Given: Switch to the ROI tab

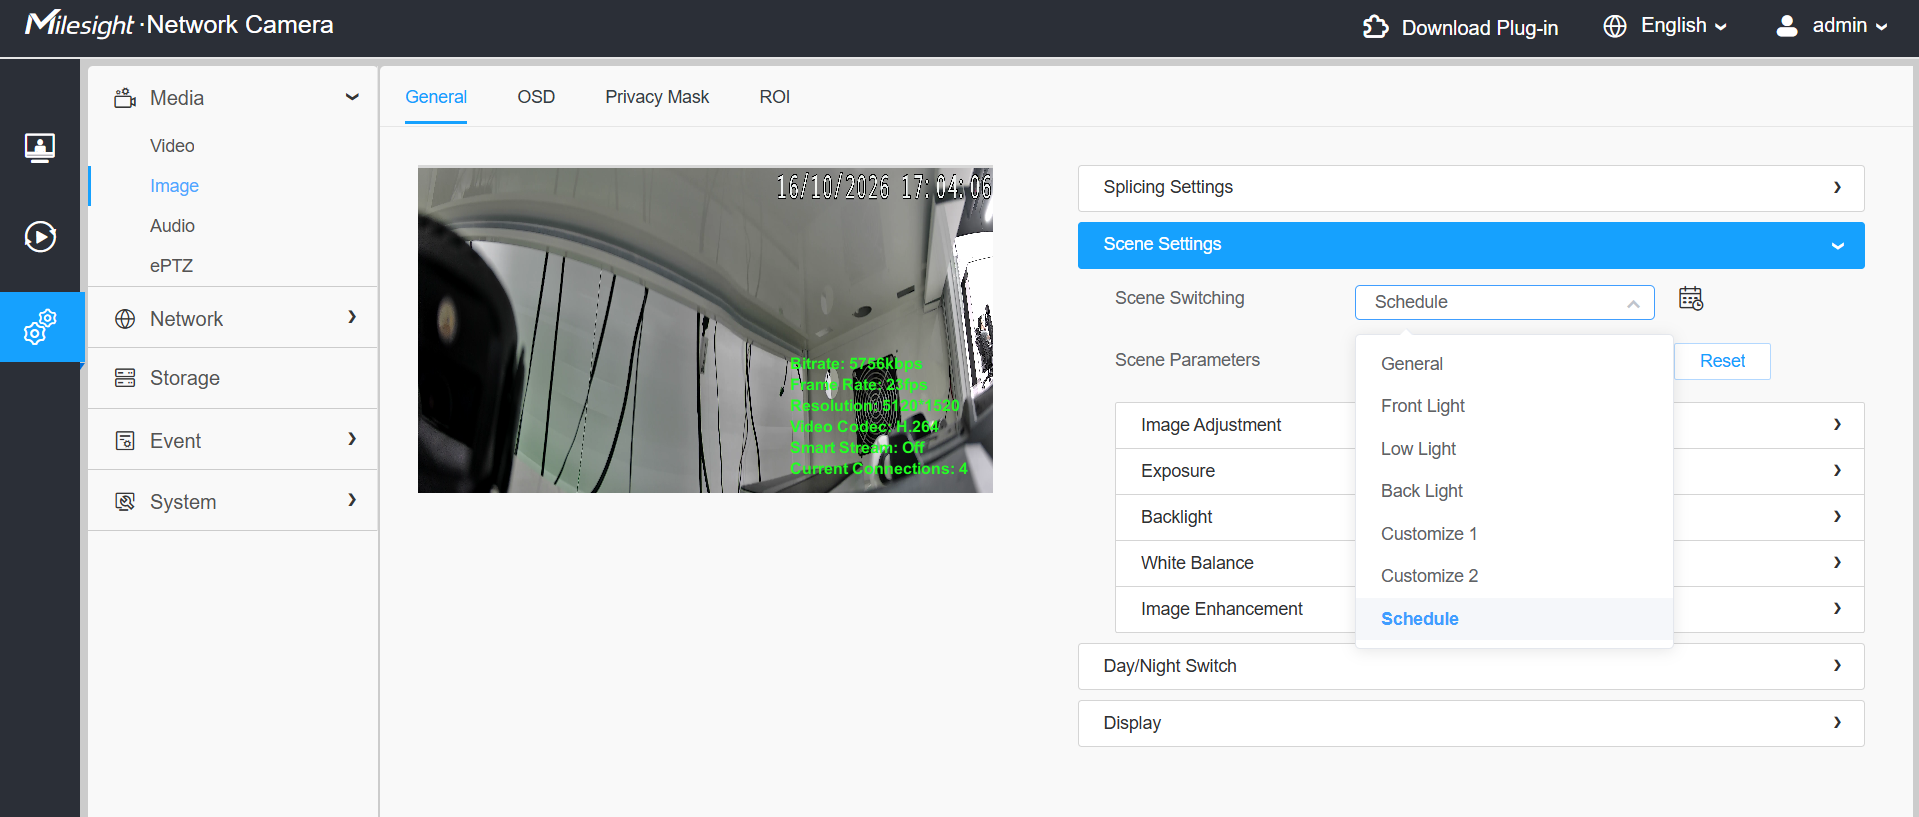Looking at the screenshot, I should point(774,97).
